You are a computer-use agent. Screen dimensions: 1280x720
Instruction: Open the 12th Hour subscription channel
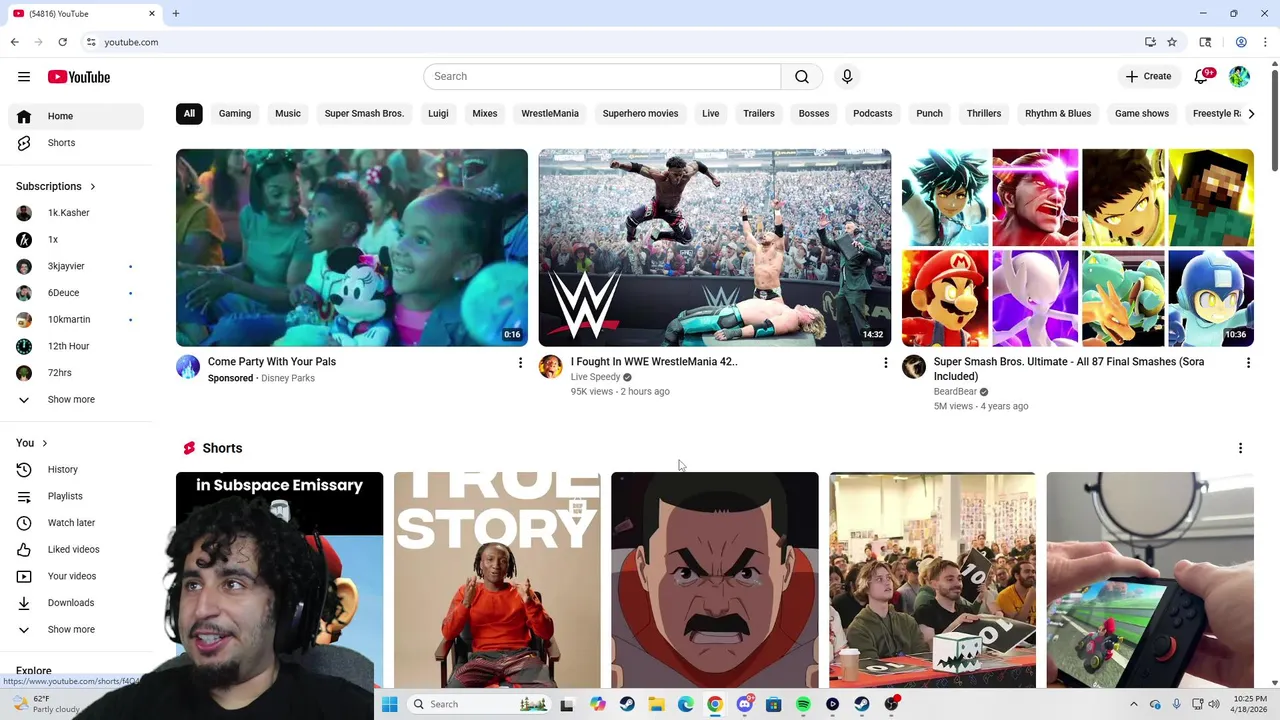tap(76, 346)
